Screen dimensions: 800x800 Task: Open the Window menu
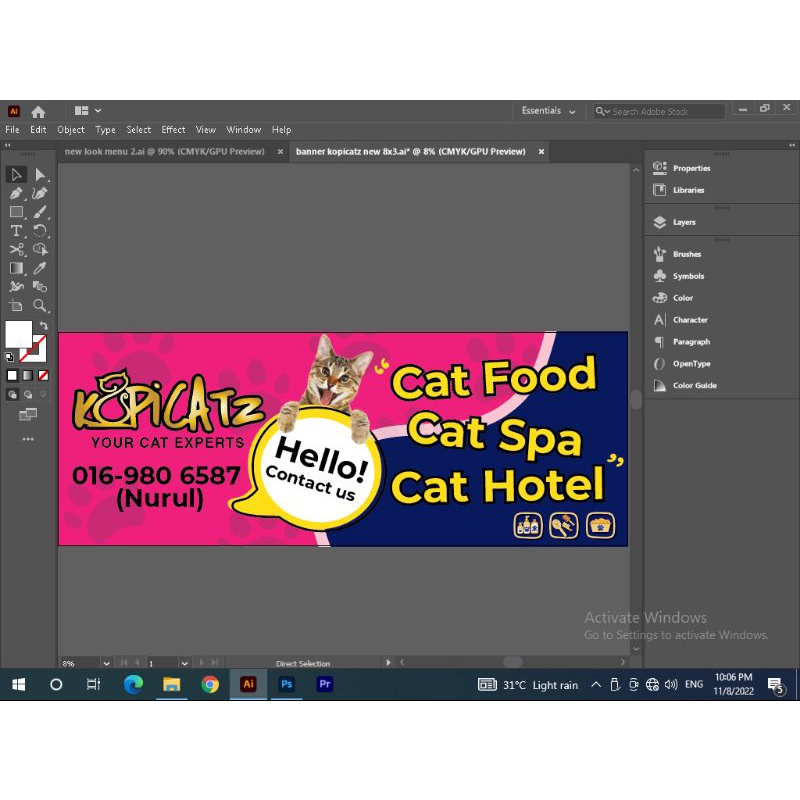coord(244,130)
